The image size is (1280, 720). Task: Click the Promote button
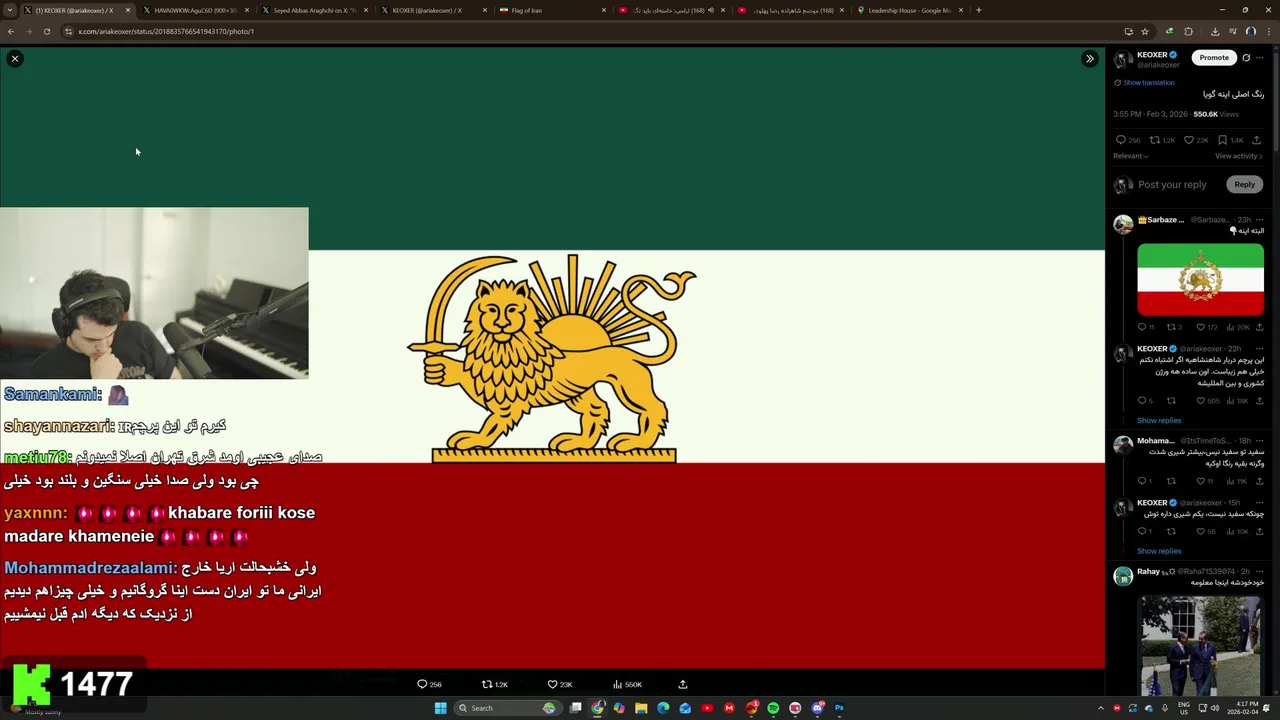coord(1214,58)
